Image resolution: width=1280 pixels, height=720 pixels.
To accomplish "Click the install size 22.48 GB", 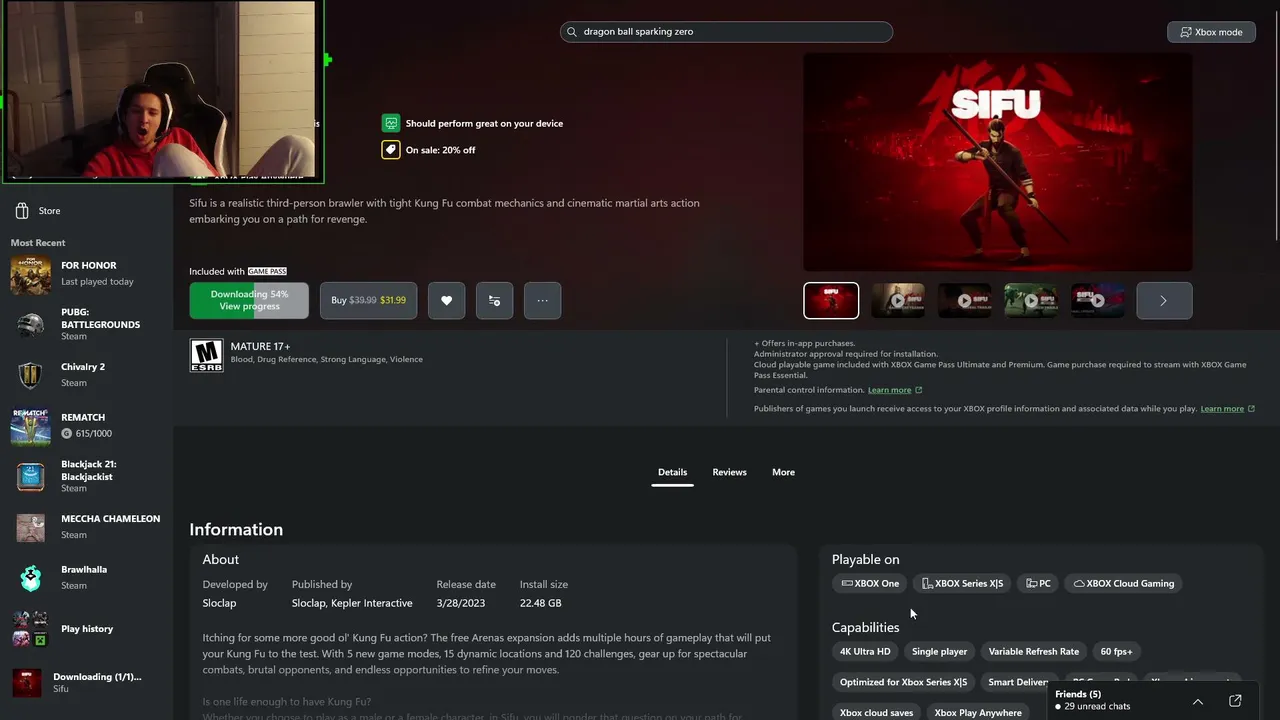I will tap(541, 603).
